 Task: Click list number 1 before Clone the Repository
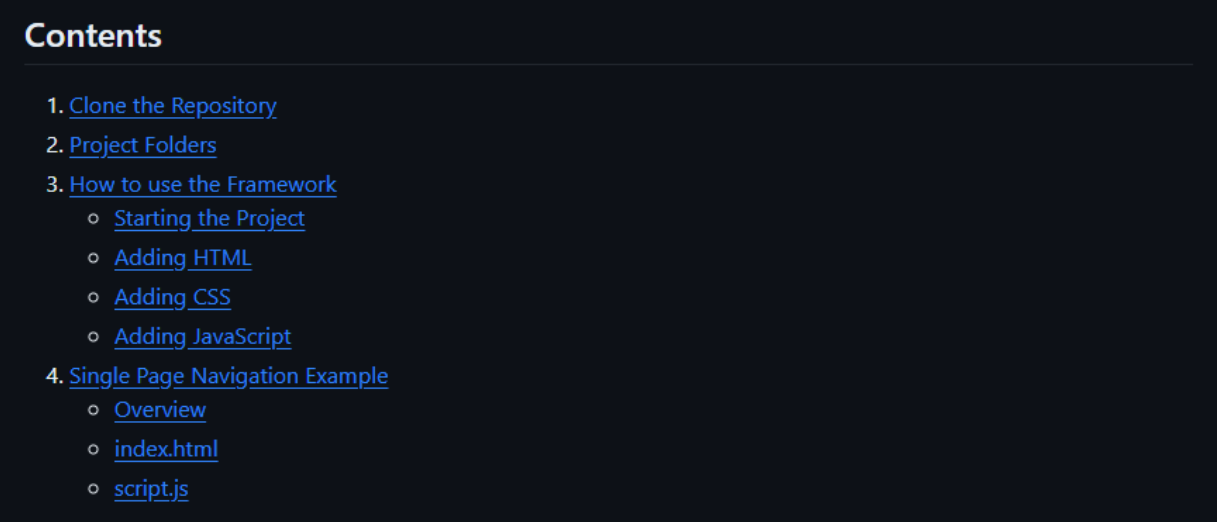click(55, 106)
